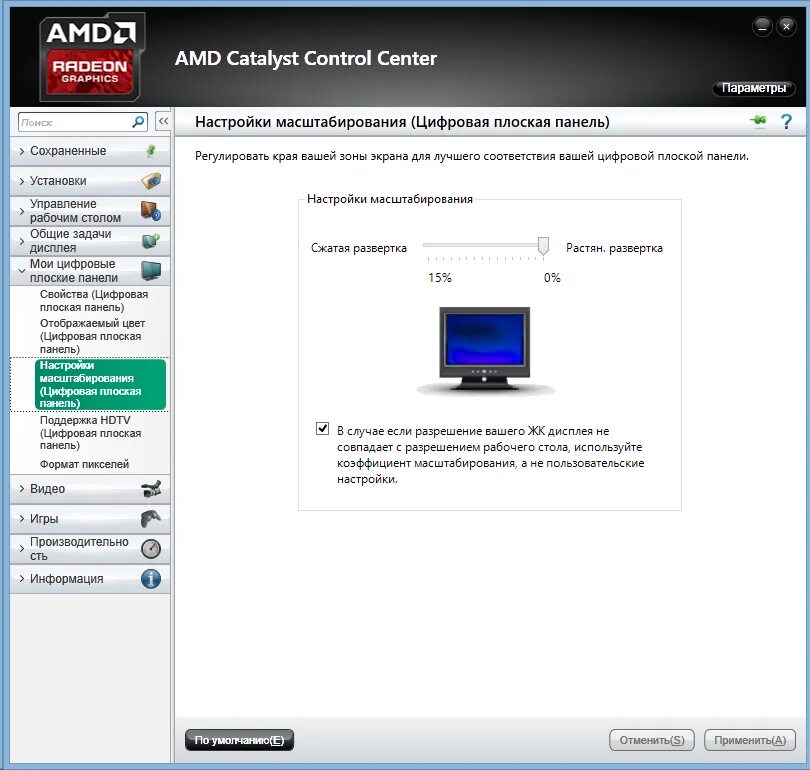The width and height of the screenshot is (810, 770).
Task: Click the Применить(А) button
Action: 750,740
